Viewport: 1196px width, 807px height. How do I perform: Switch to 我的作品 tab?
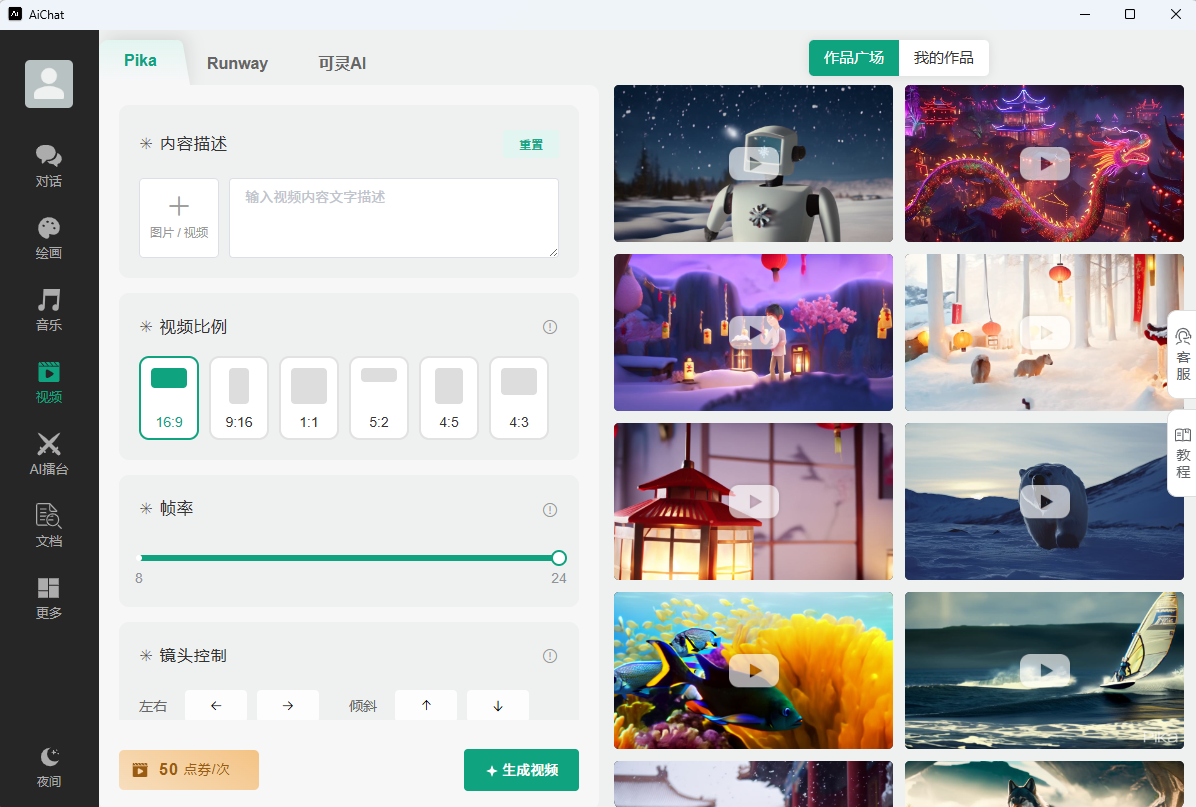click(x=943, y=58)
